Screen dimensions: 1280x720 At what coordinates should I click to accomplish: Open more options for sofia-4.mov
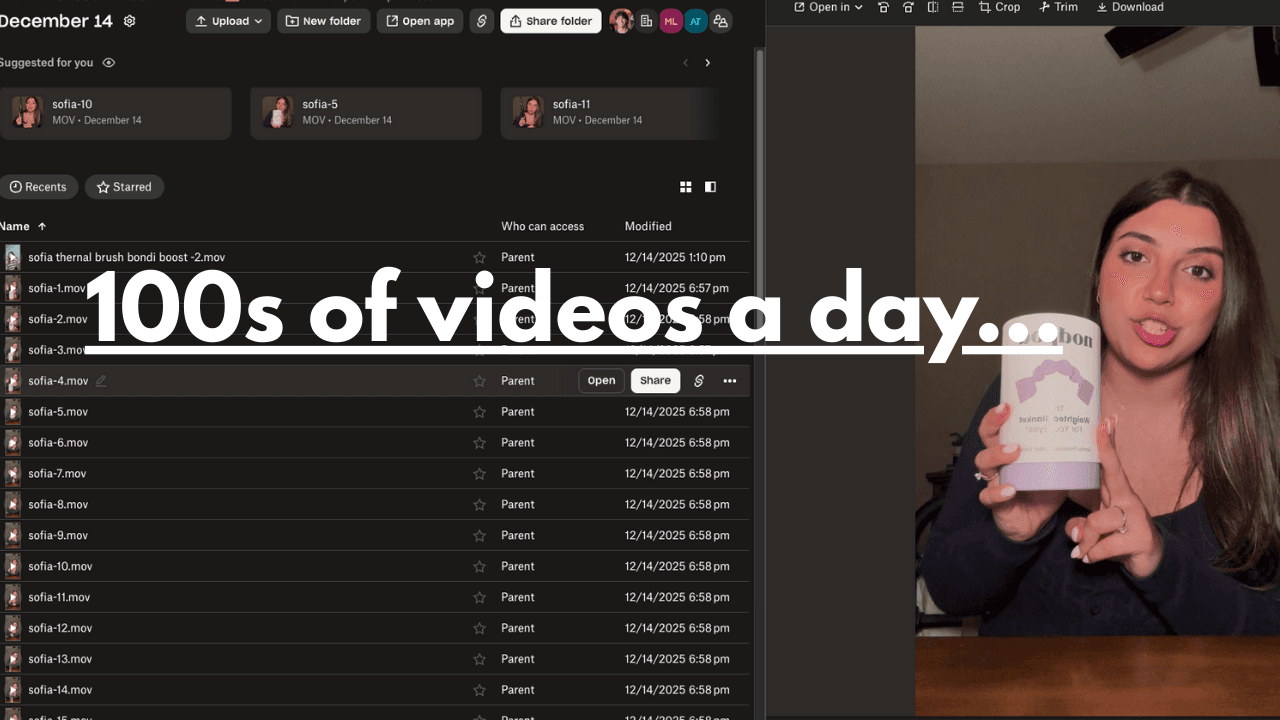point(730,381)
